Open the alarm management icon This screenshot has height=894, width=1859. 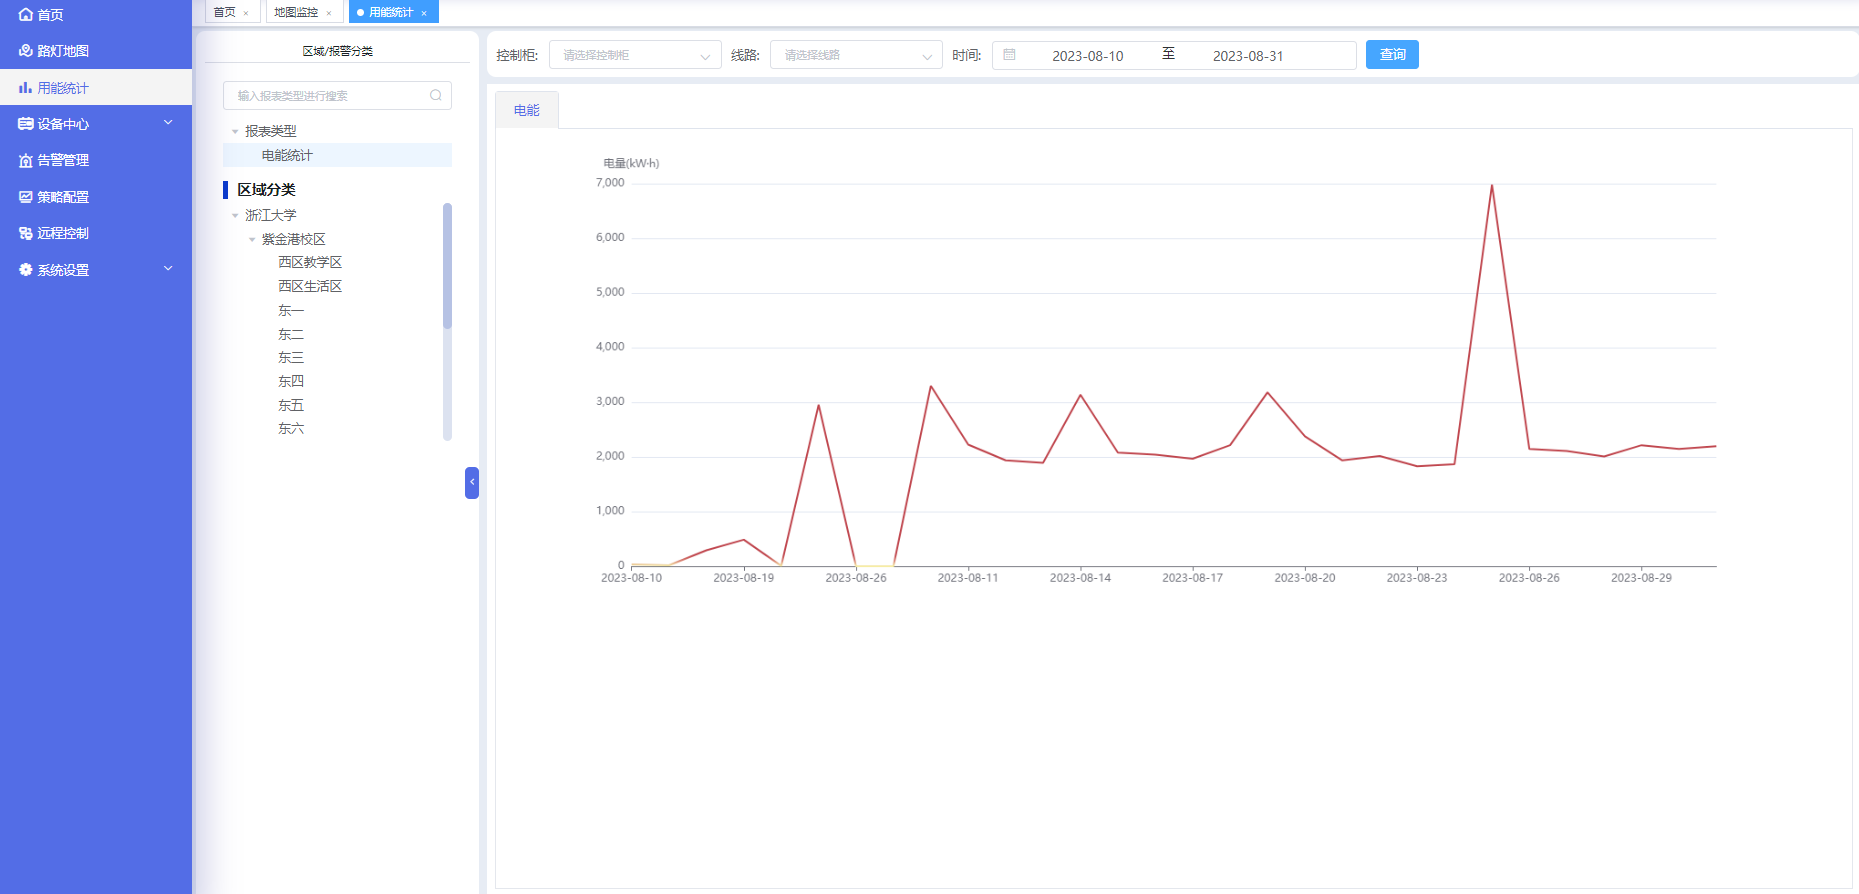point(25,160)
